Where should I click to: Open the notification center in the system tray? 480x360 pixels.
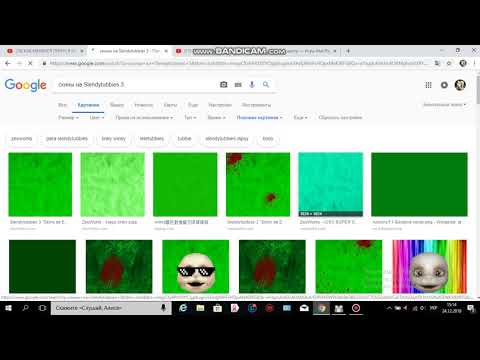[x=471, y=308]
